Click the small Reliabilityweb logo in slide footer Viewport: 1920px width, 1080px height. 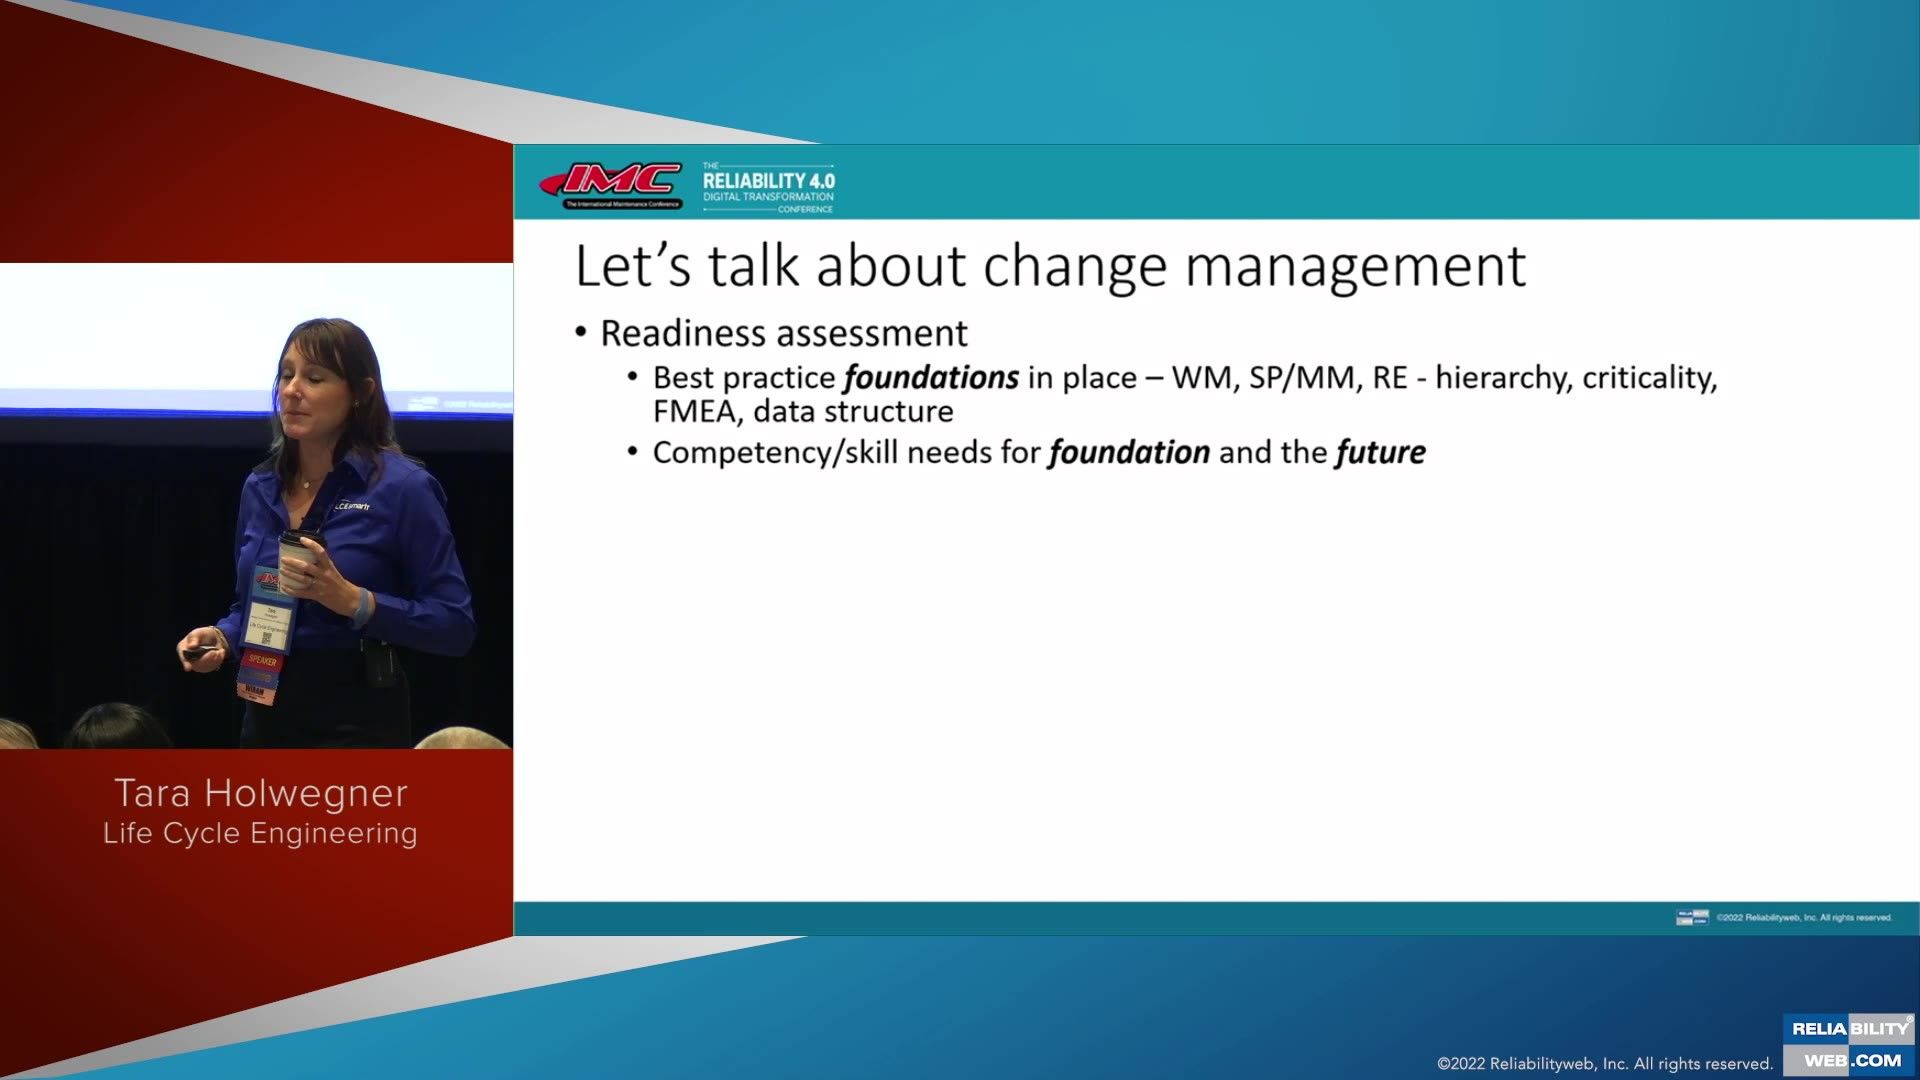pyautogui.click(x=1692, y=917)
